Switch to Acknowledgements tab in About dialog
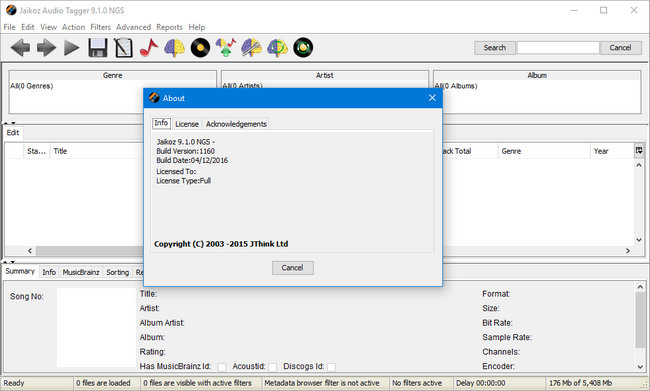The image size is (650, 391). pyautogui.click(x=236, y=124)
